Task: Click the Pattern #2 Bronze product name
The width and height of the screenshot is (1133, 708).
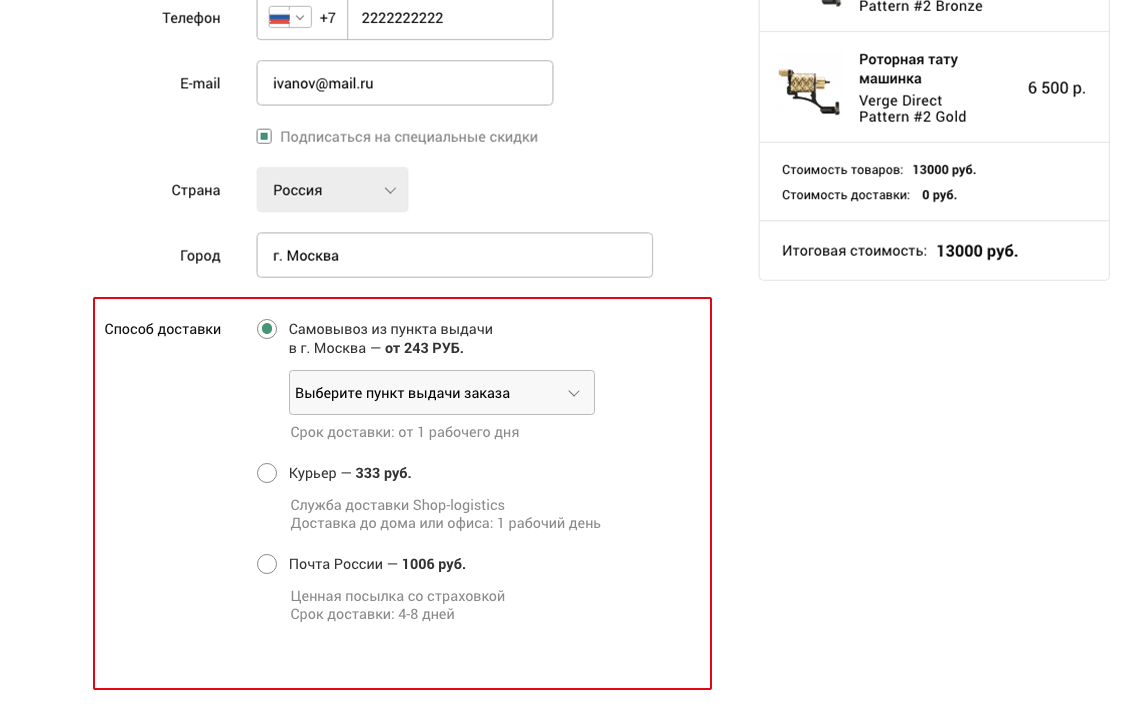Action: pyautogui.click(x=920, y=7)
